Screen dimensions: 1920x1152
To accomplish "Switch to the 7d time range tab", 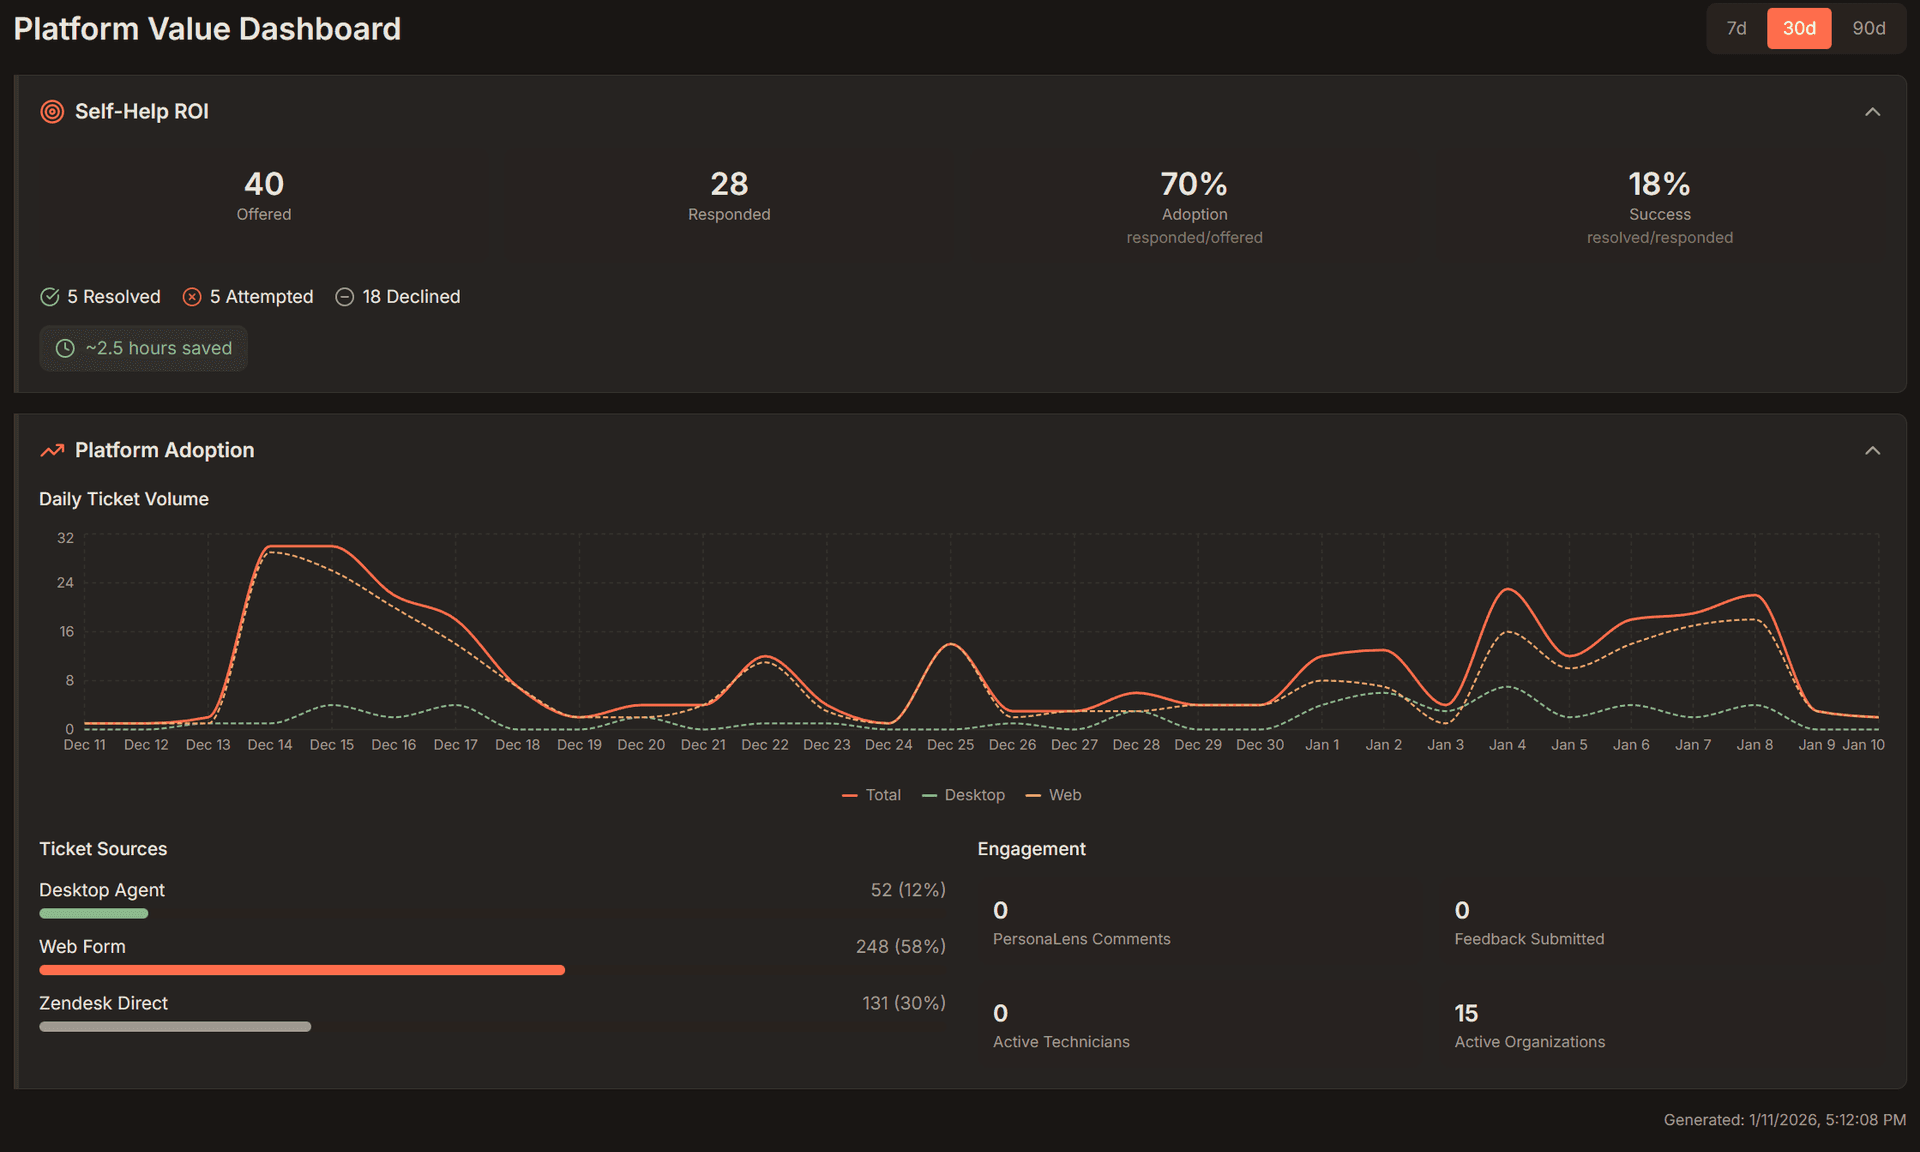I will (1735, 28).
